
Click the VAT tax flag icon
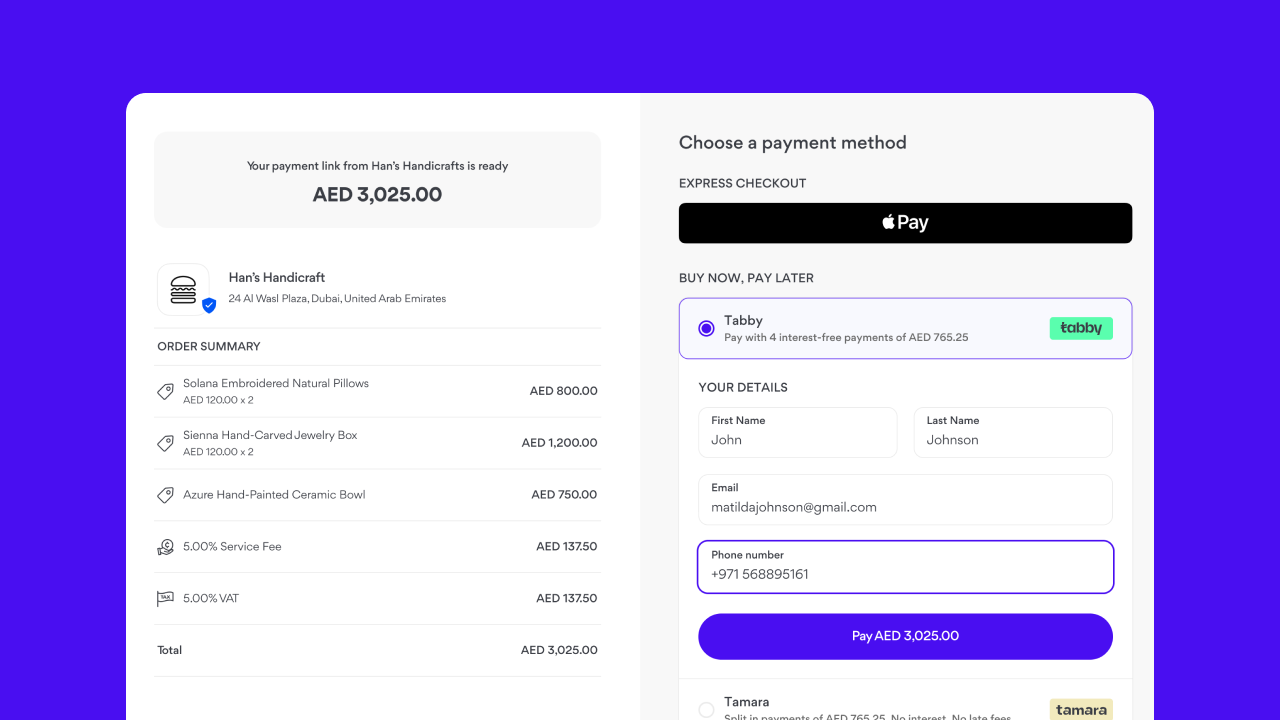[x=166, y=599]
